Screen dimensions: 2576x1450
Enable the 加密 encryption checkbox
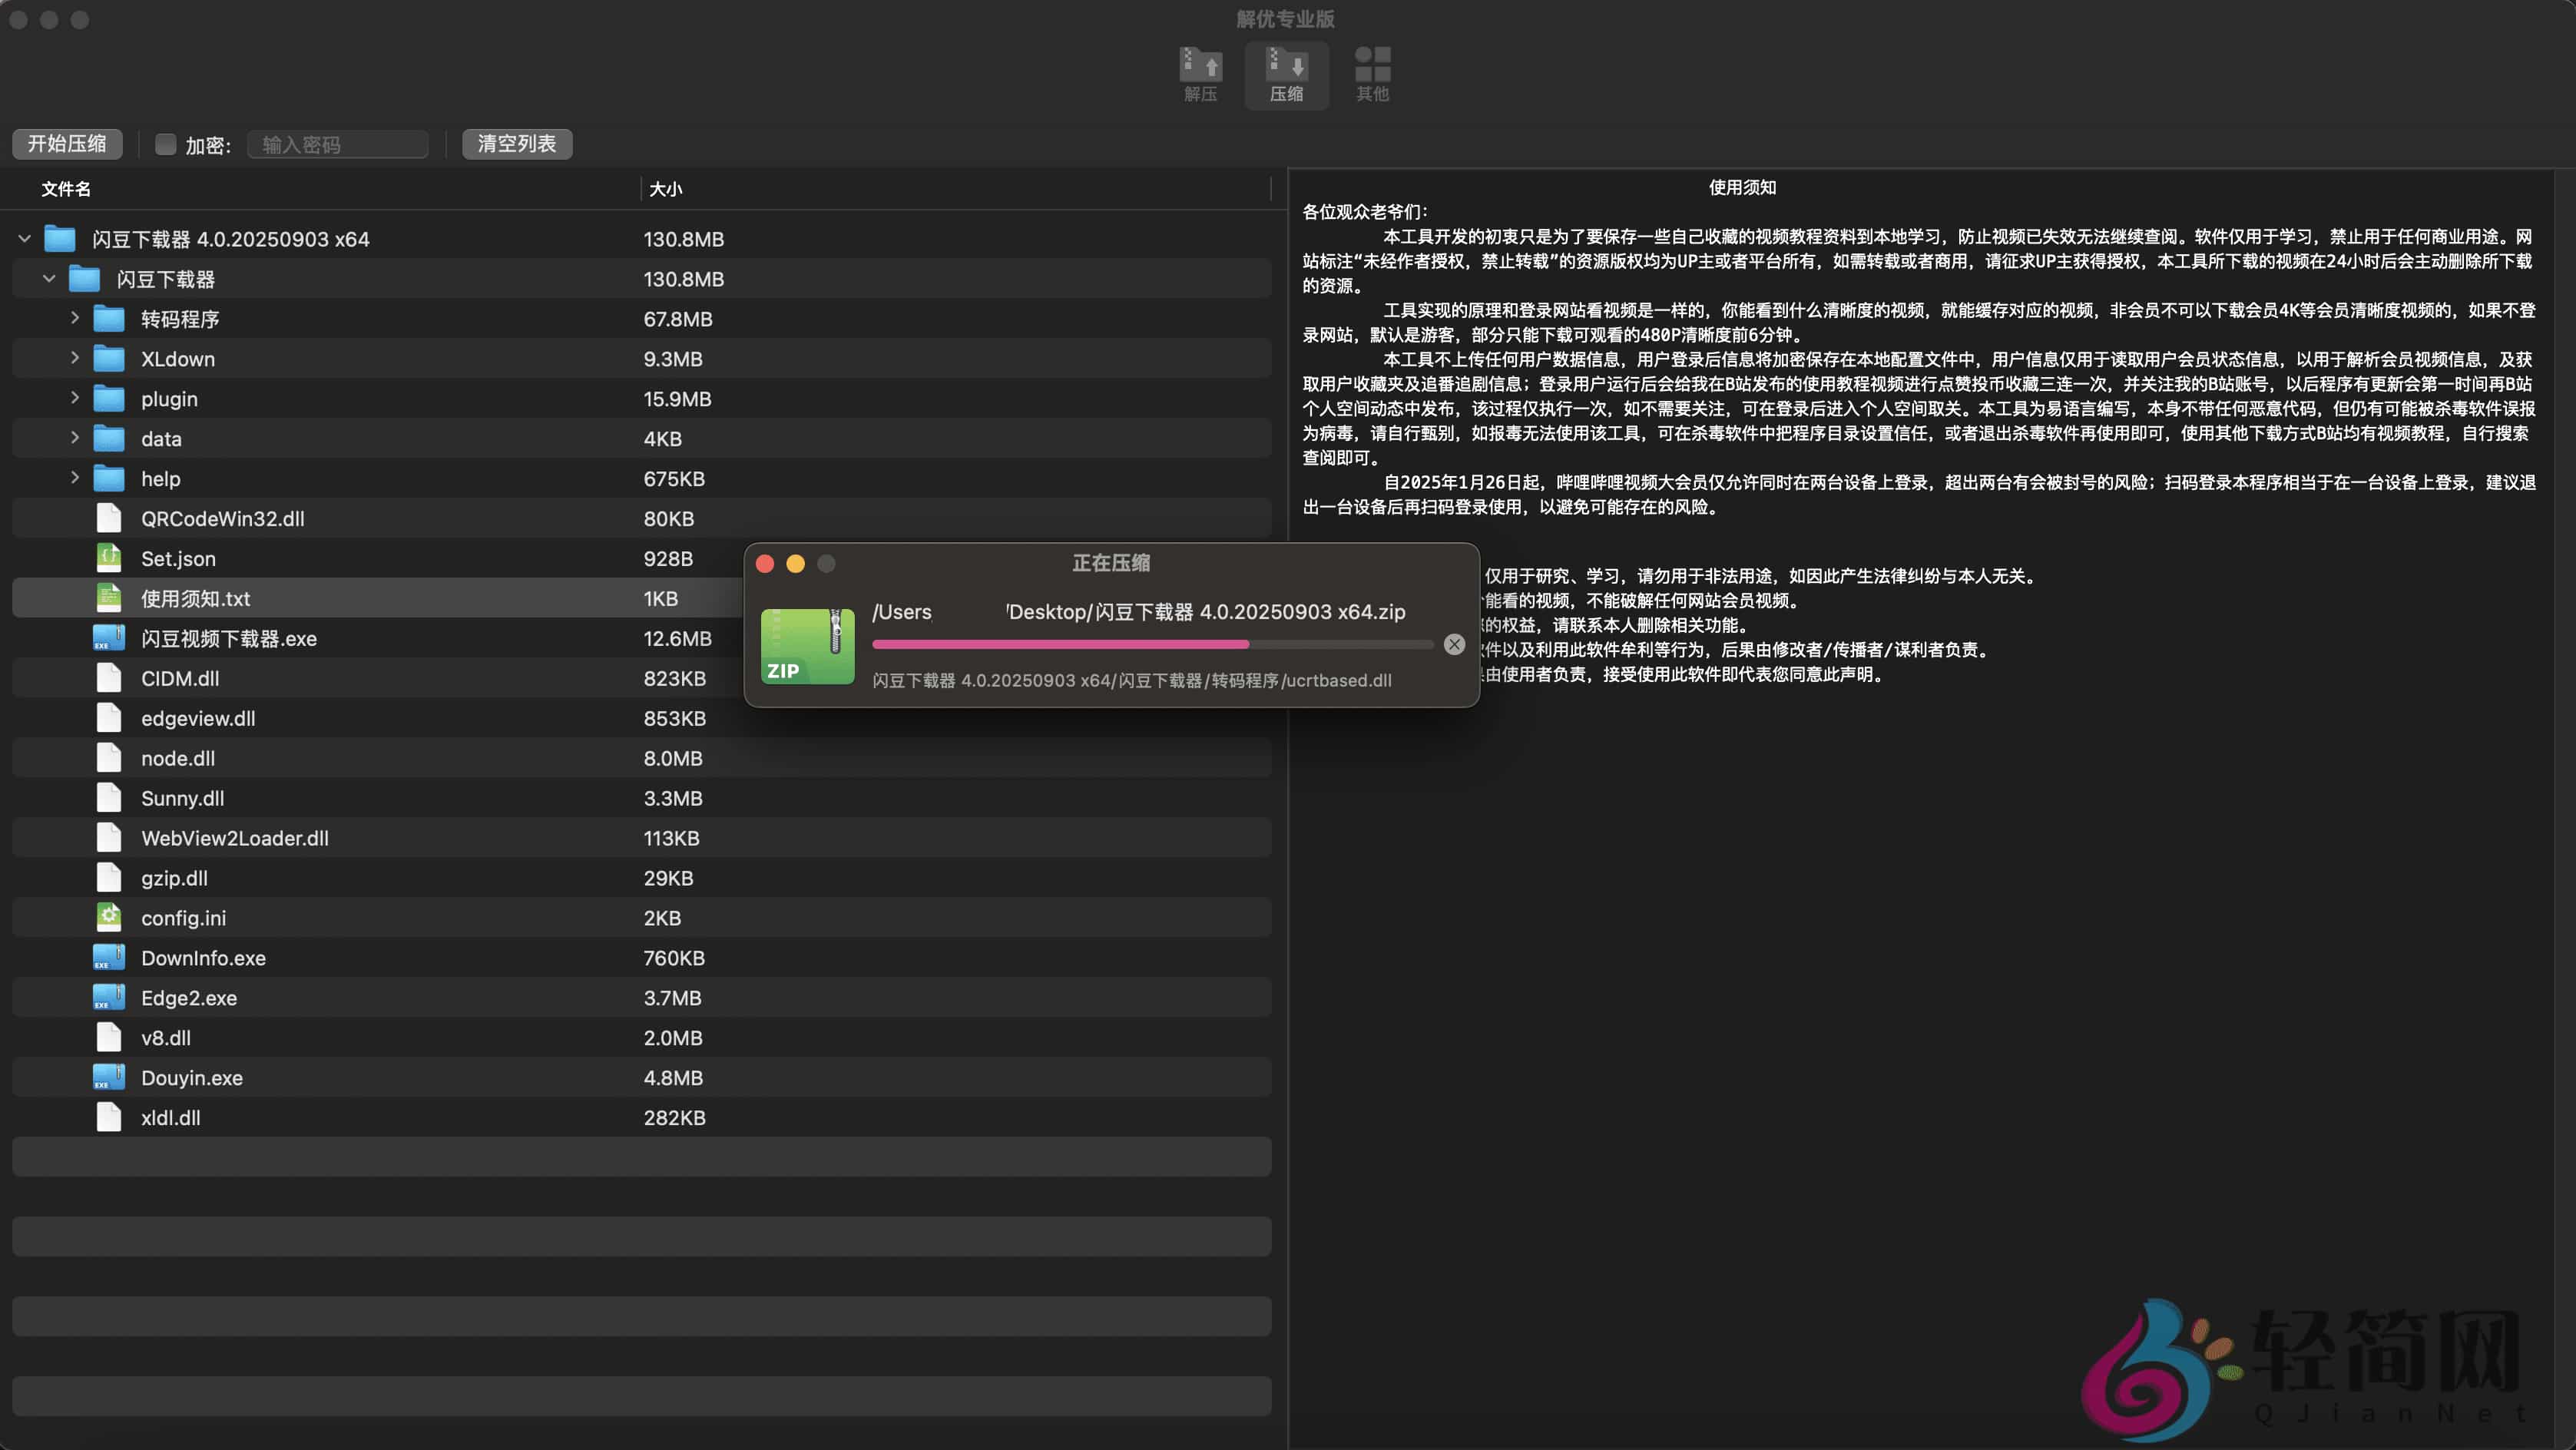click(x=165, y=144)
